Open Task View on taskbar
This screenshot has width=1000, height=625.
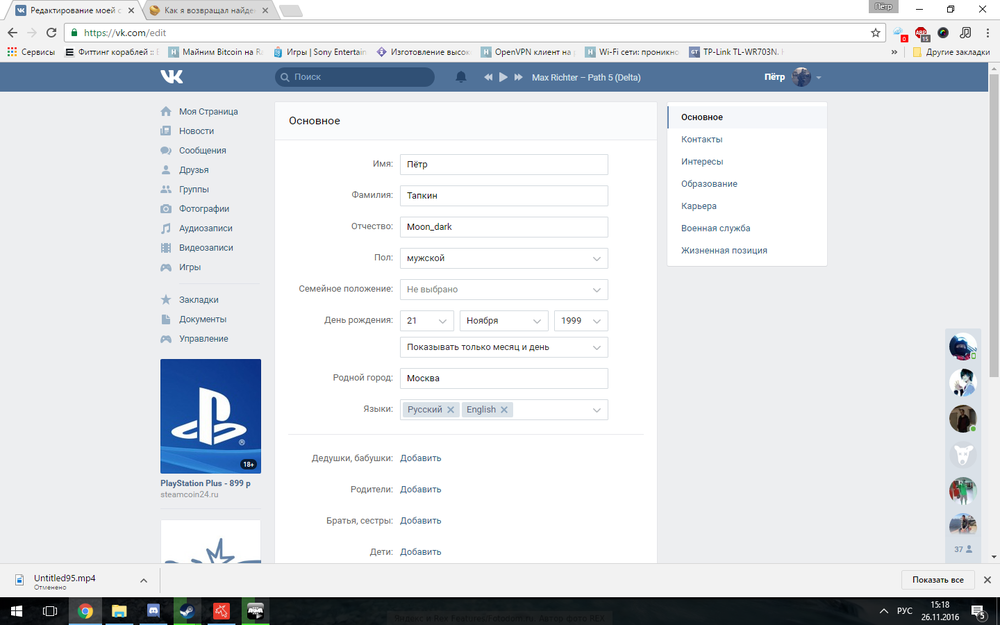(50, 611)
